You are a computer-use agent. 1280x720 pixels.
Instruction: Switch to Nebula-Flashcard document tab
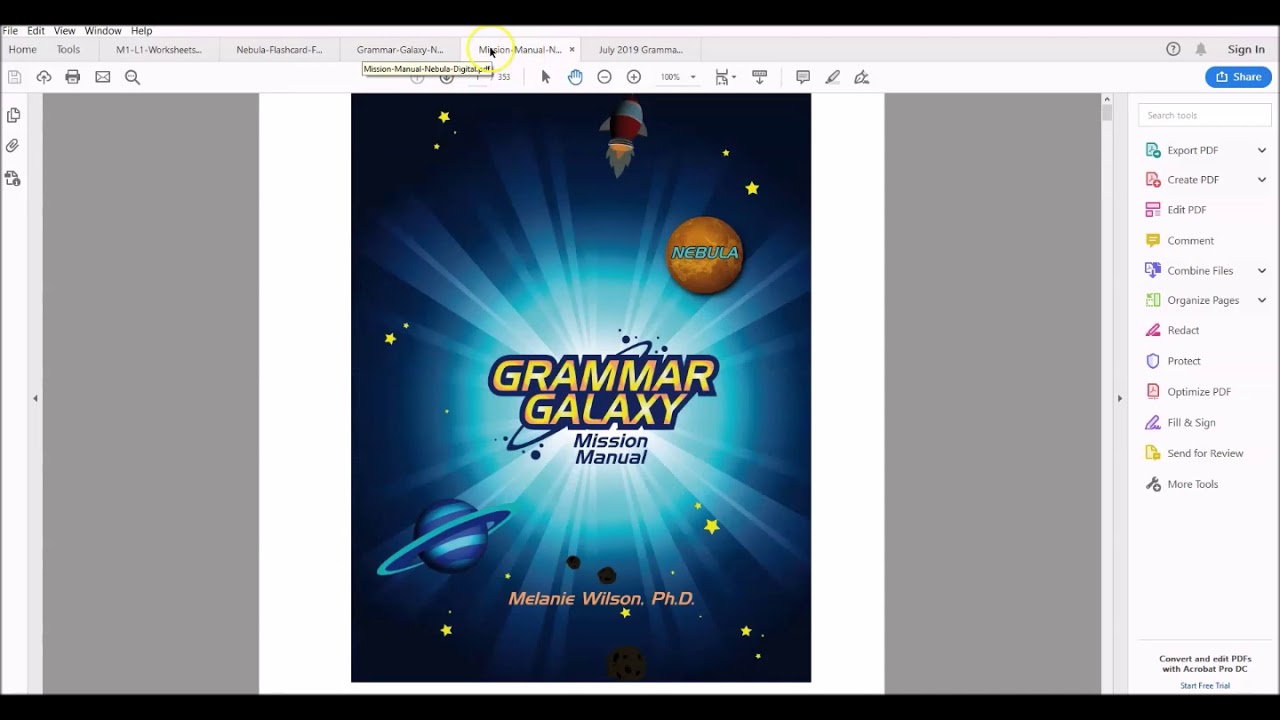coord(279,49)
